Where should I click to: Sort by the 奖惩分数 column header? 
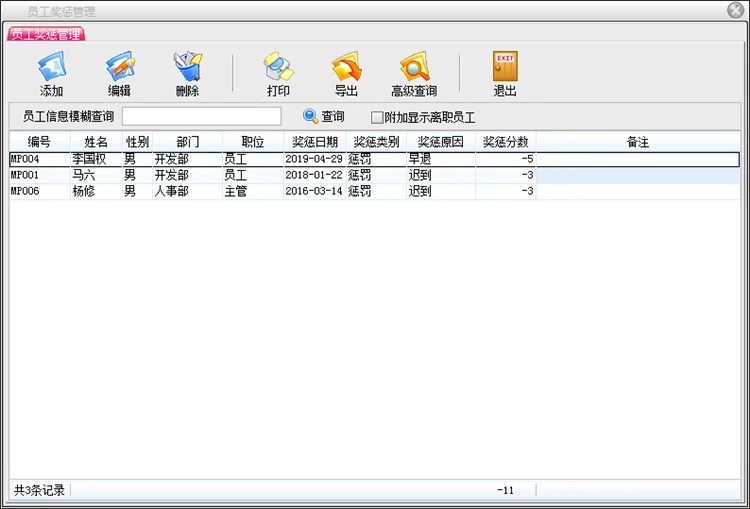tap(506, 142)
